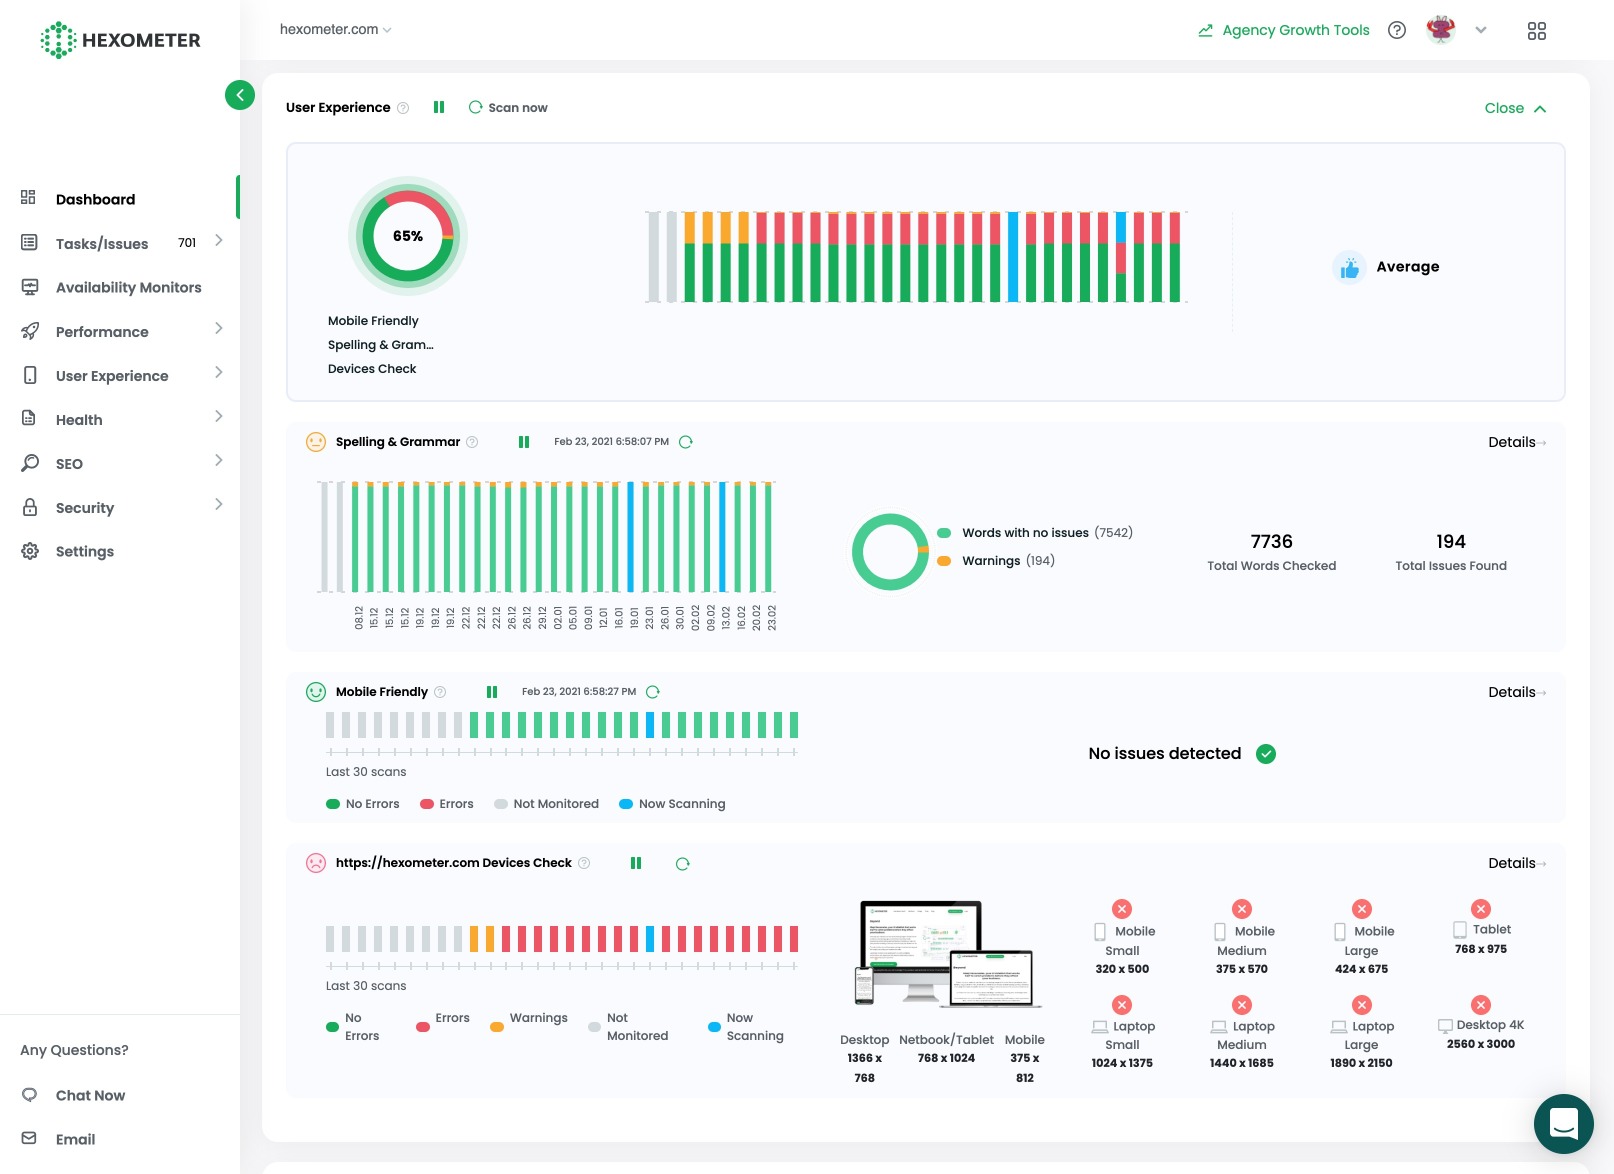Refresh the Devices Check scan
The image size is (1614, 1174).
point(683,864)
